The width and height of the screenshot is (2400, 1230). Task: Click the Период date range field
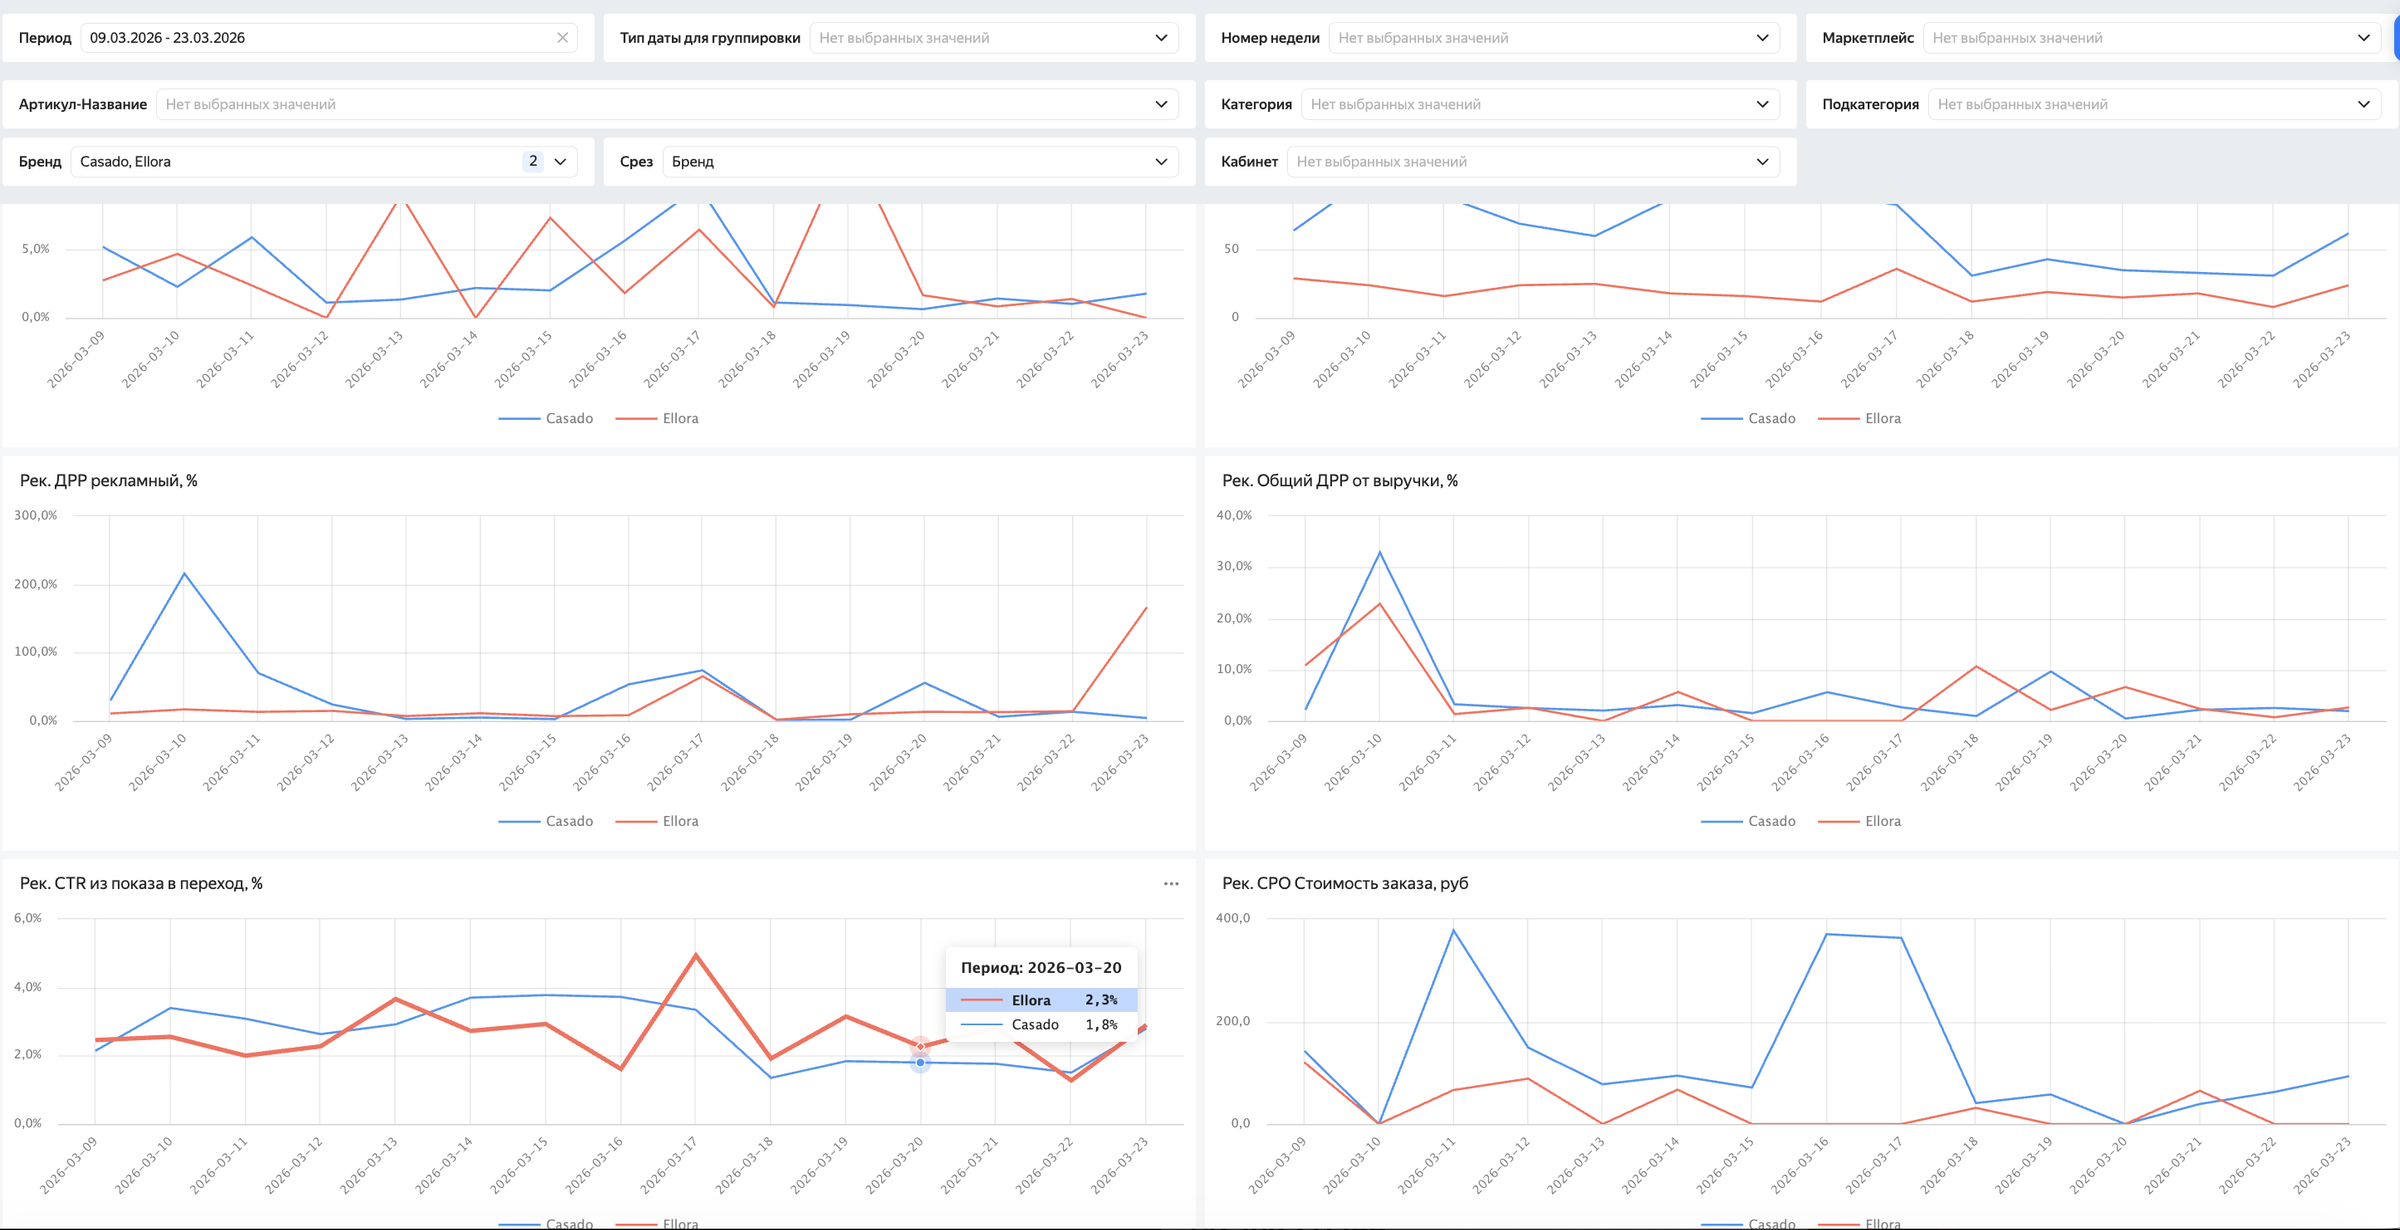click(328, 38)
